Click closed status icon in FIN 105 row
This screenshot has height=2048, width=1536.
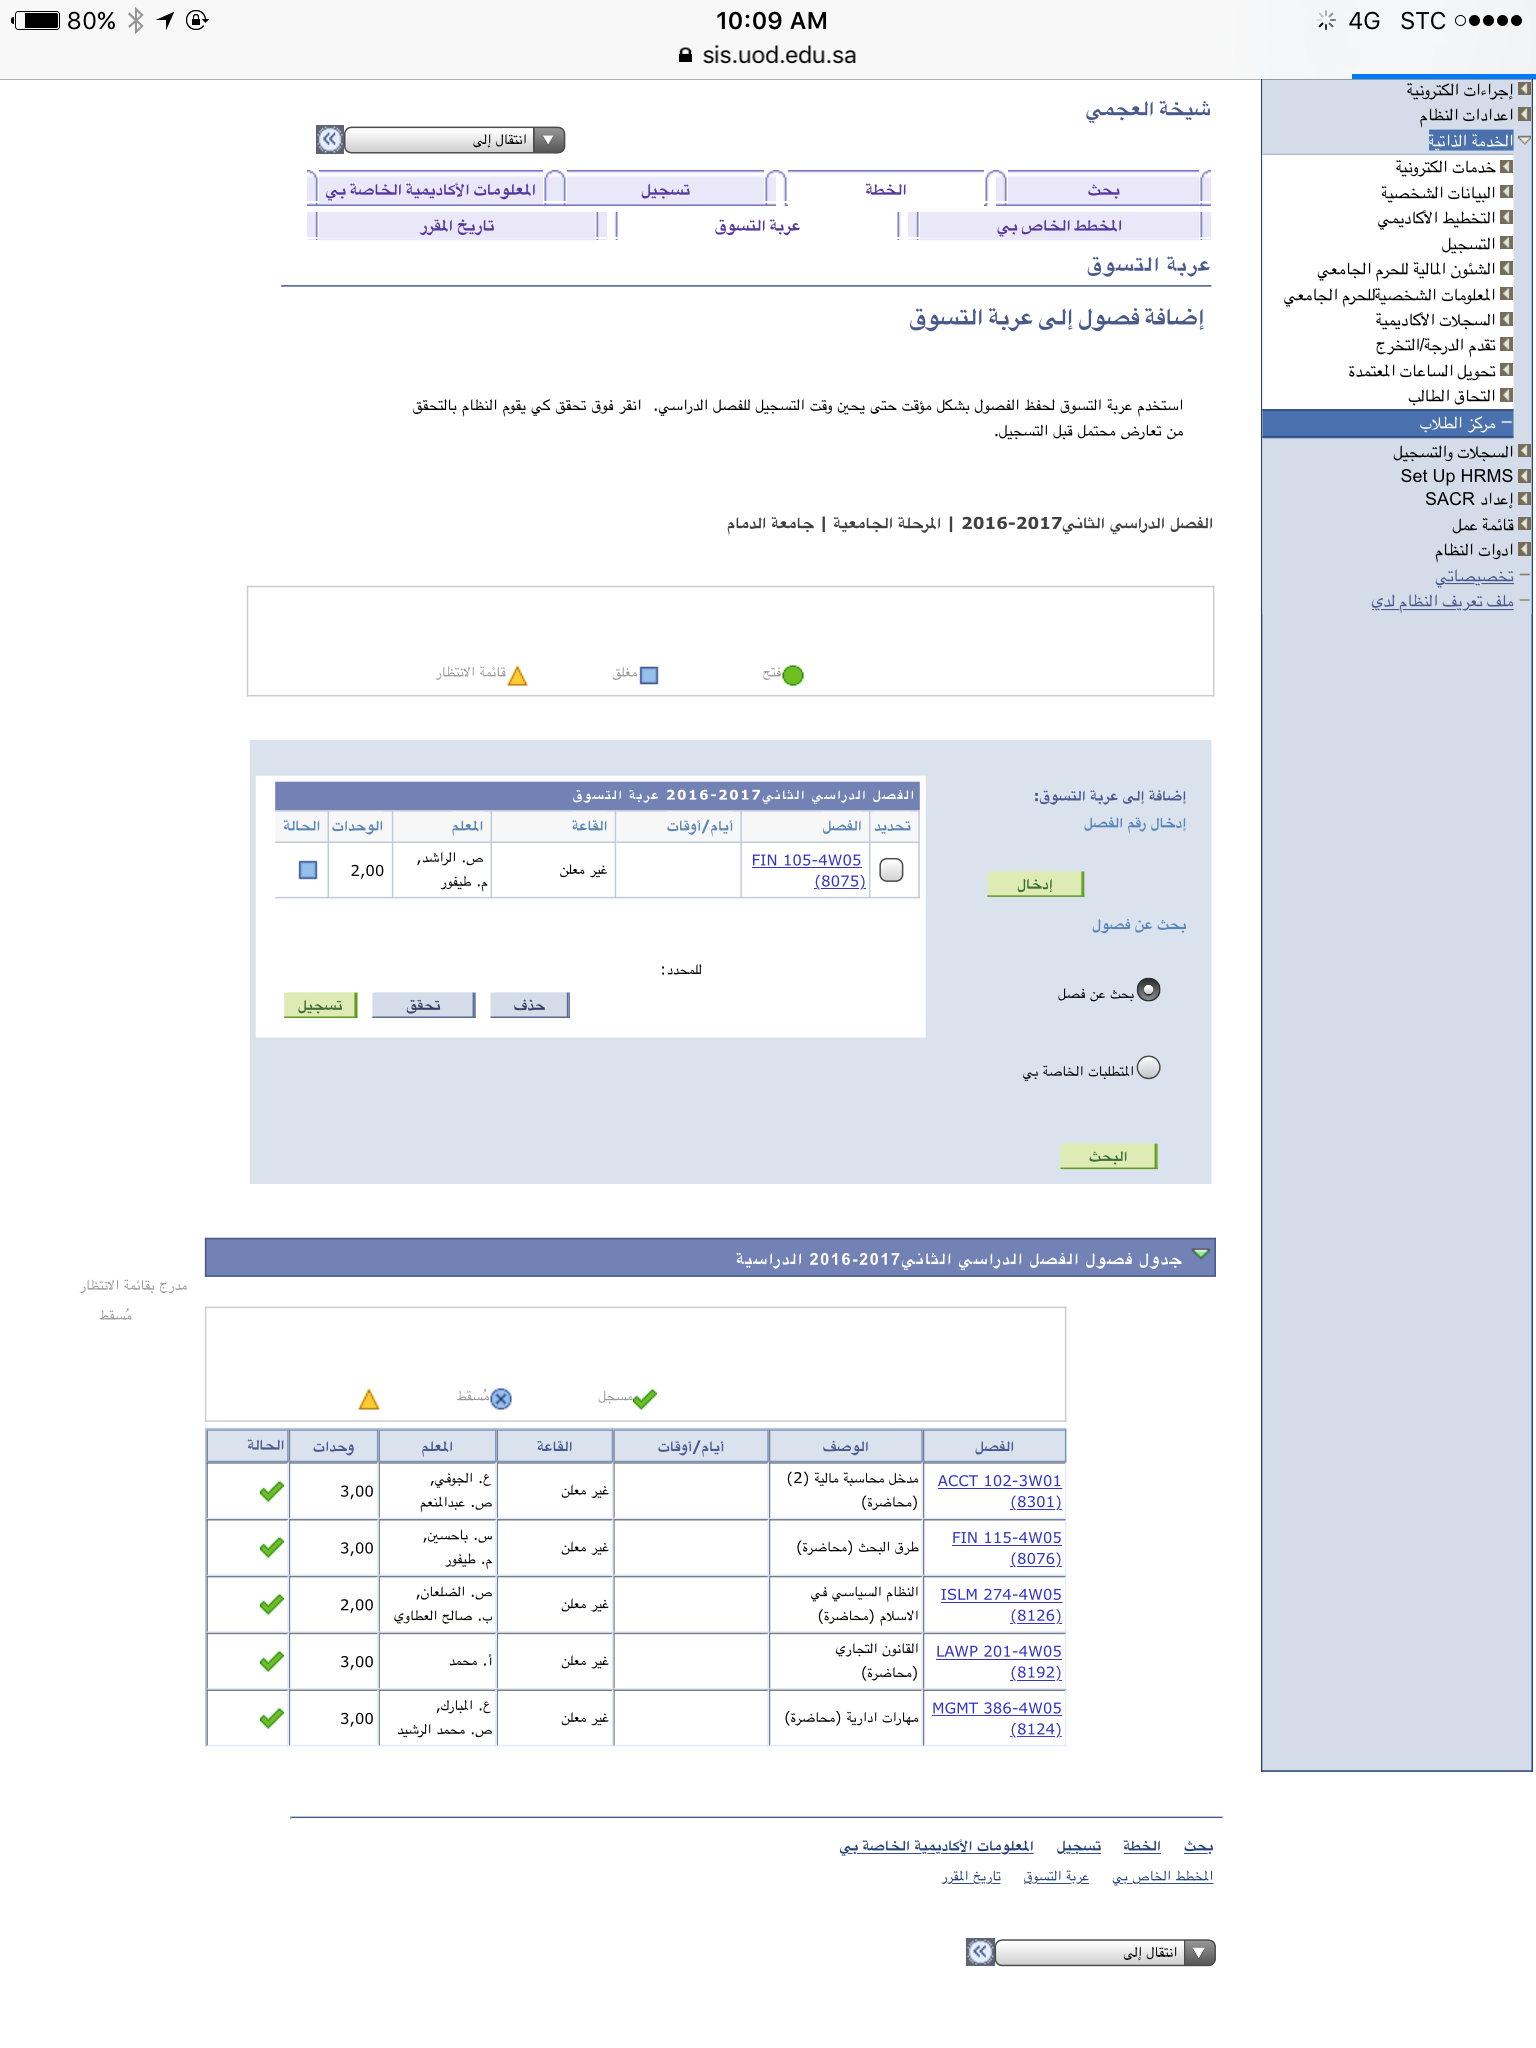(308, 870)
